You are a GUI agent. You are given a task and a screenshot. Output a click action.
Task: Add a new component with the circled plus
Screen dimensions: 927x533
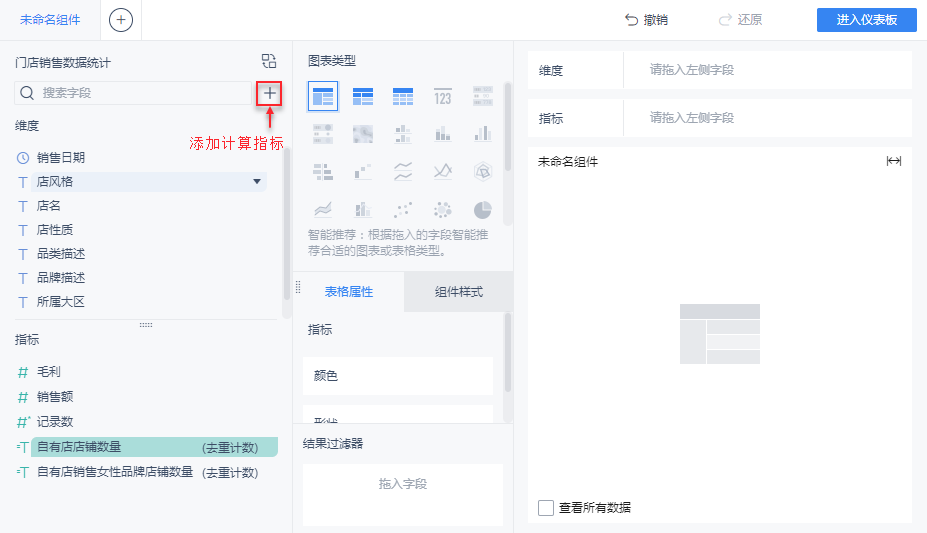pos(121,20)
